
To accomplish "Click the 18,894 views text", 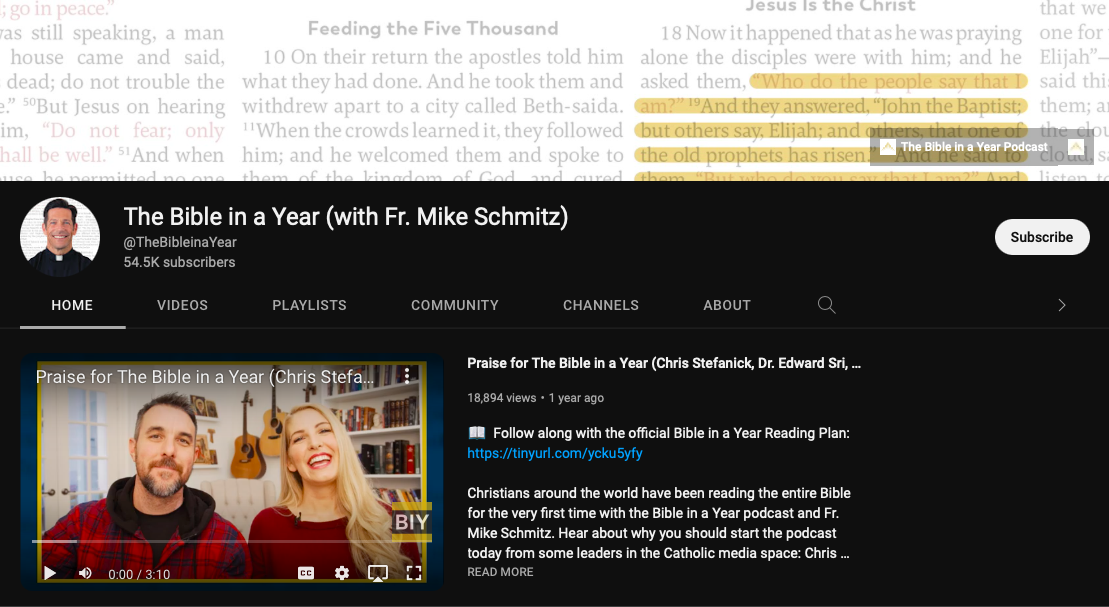I will pos(501,398).
